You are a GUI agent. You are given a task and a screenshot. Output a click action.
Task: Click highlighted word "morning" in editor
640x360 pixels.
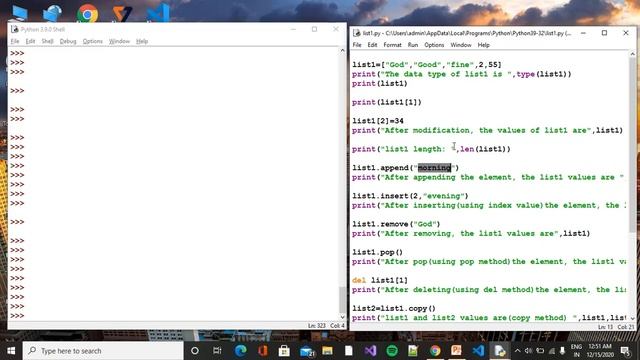pyautogui.click(x=434, y=168)
